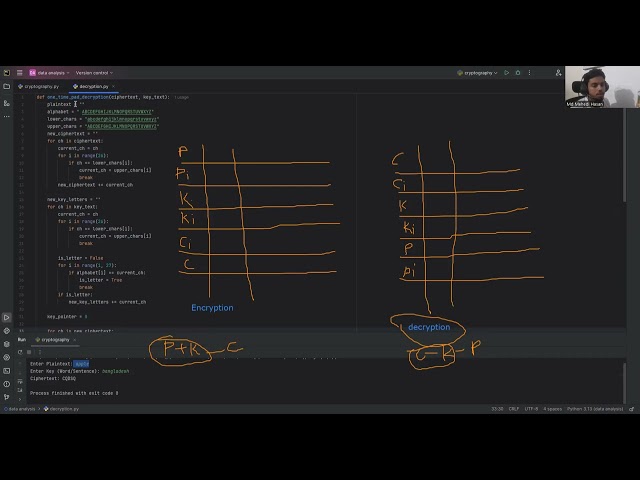Screen dimensions: 640x480
Task: Open the 4 spaces indent settings
Action: [552, 409]
